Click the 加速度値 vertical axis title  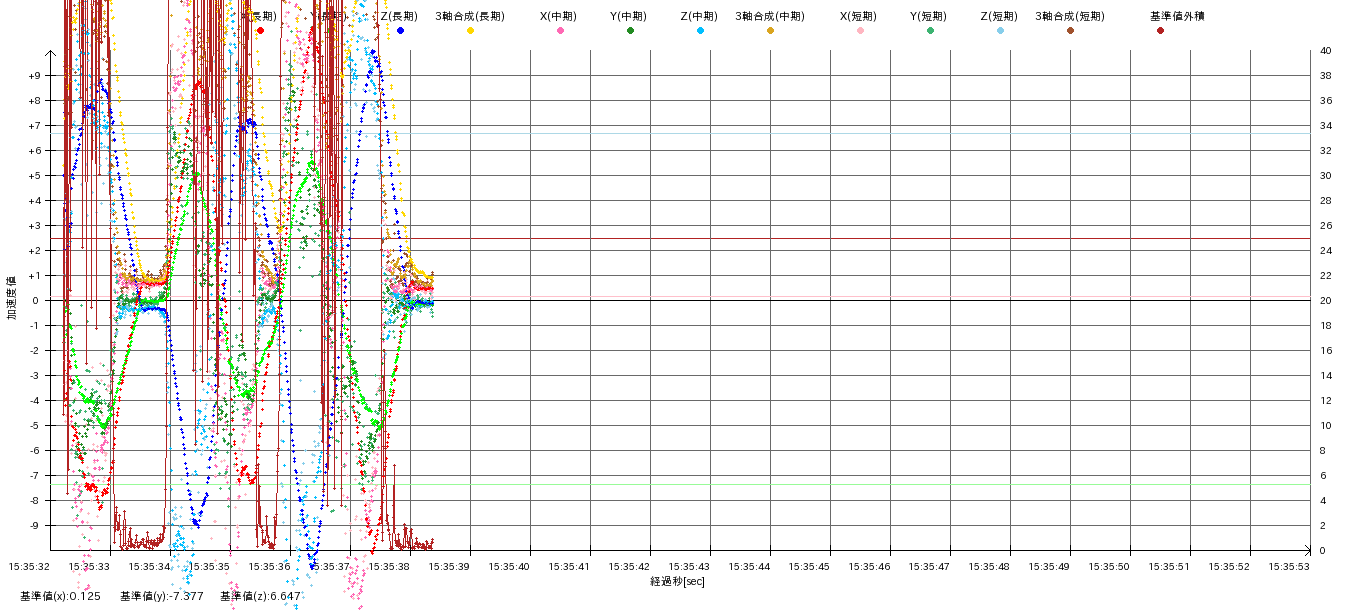point(12,298)
